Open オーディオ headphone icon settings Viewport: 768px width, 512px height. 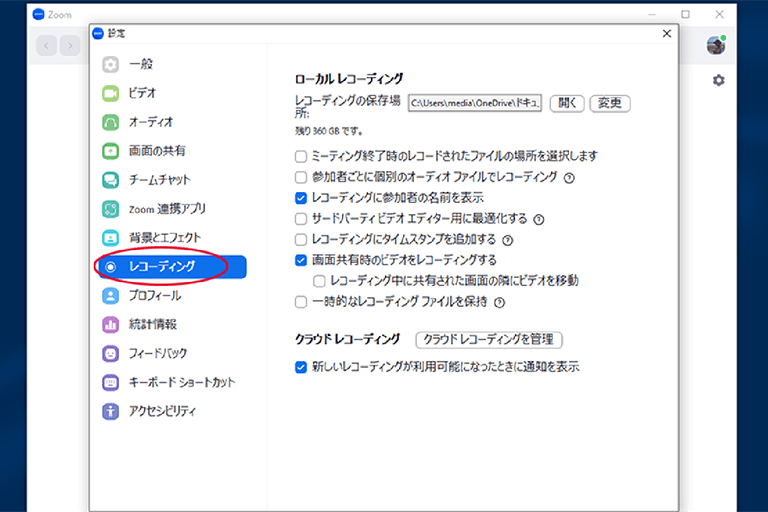tap(111, 122)
